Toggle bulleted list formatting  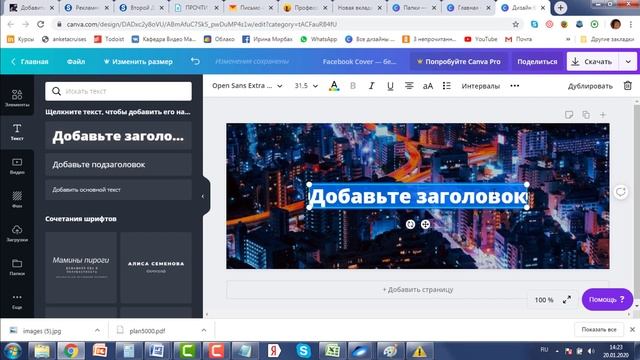(x=447, y=86)
